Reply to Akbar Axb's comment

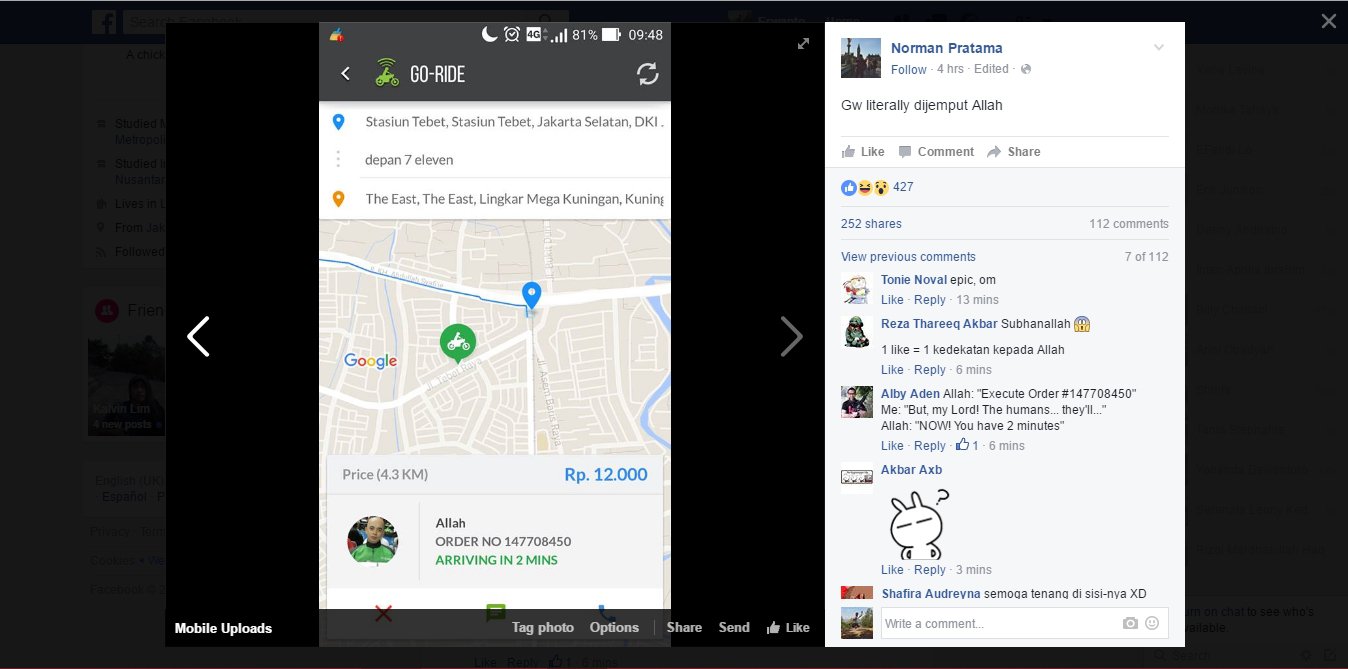(x=930, y=570)
